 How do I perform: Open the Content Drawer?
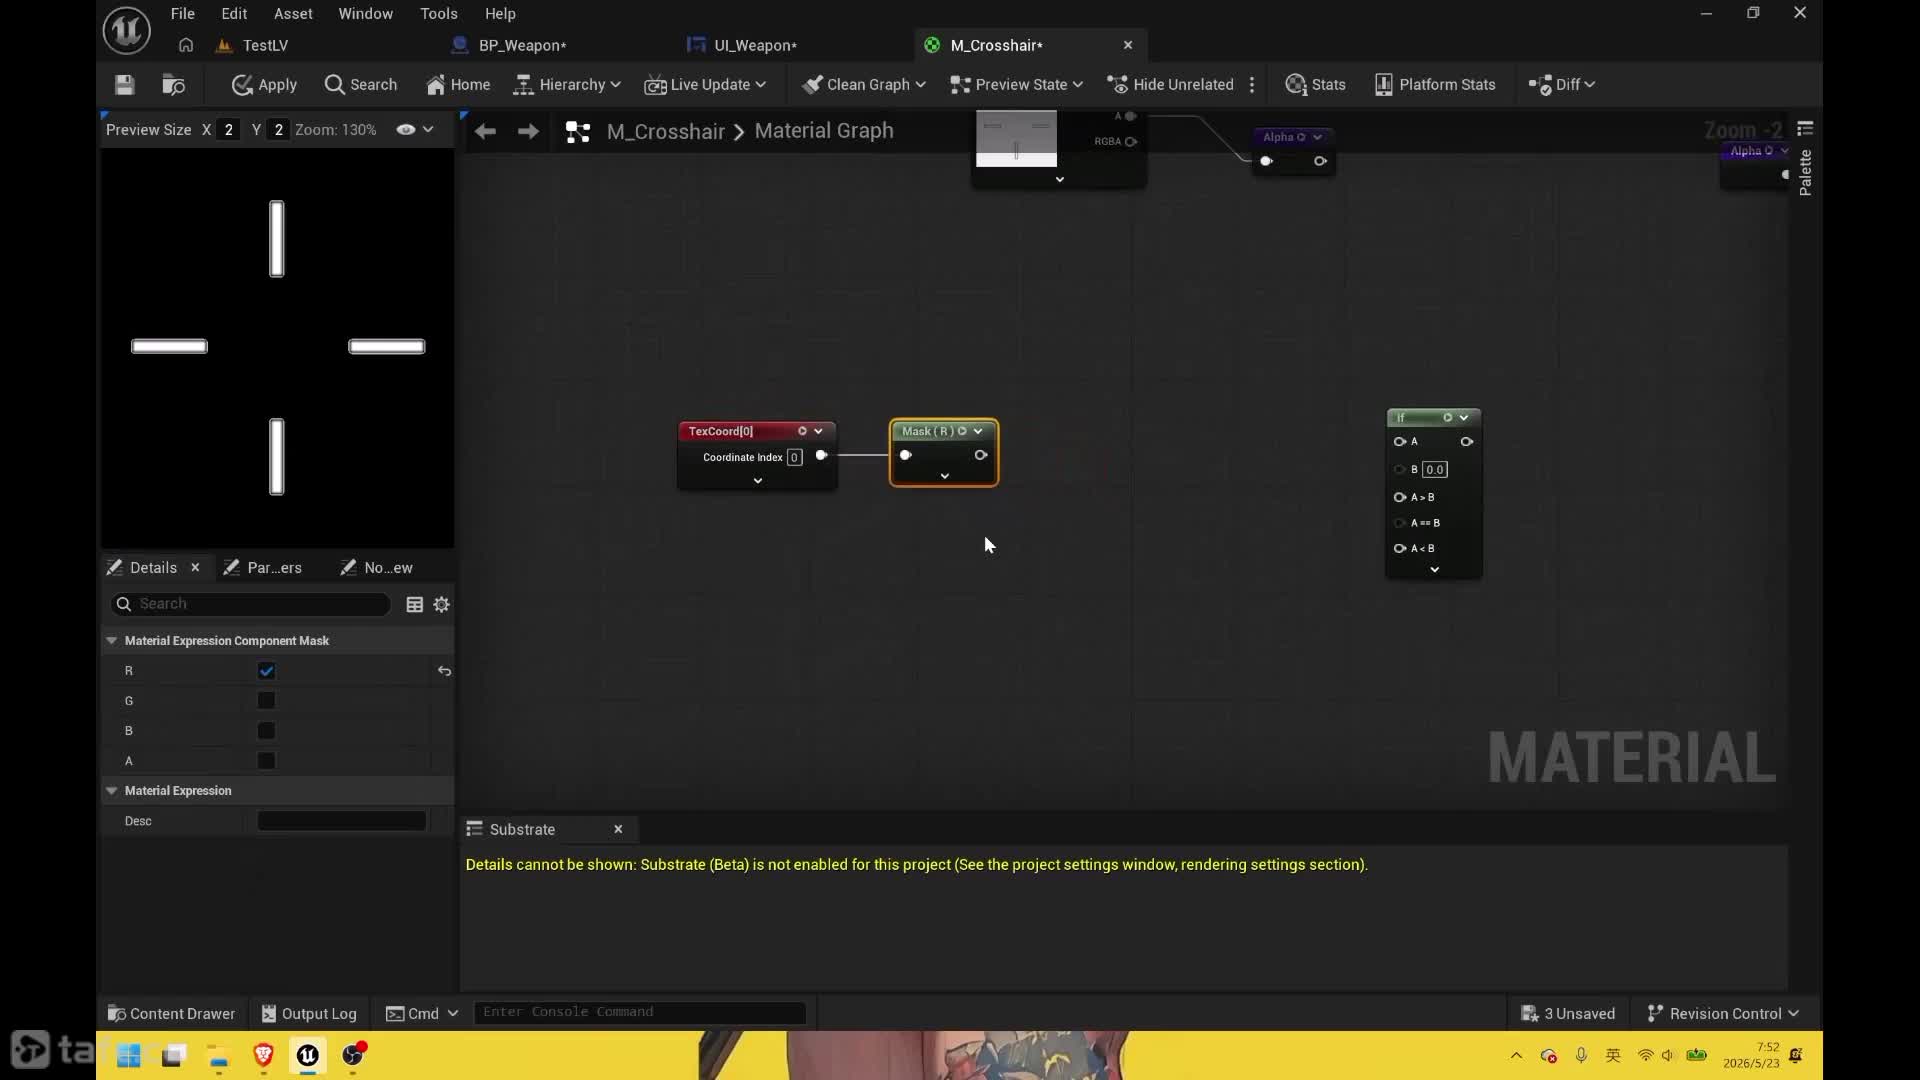click(171, 1014)
